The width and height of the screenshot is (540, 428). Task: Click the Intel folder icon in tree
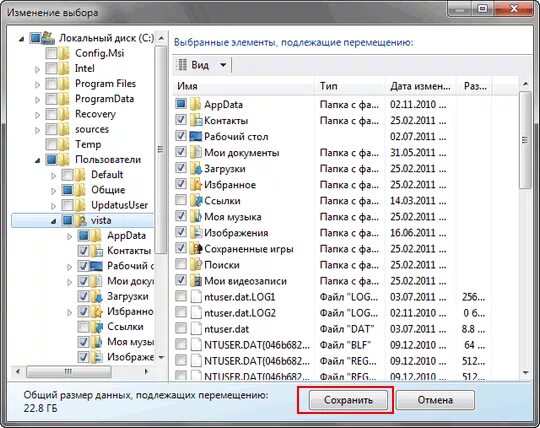point(64,69)
